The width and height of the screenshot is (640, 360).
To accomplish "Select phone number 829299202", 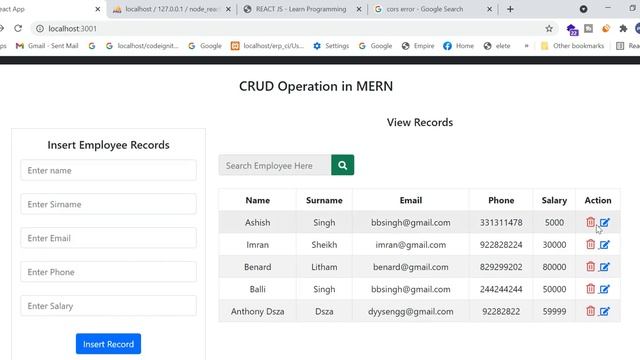I will (x=501, y=267).
